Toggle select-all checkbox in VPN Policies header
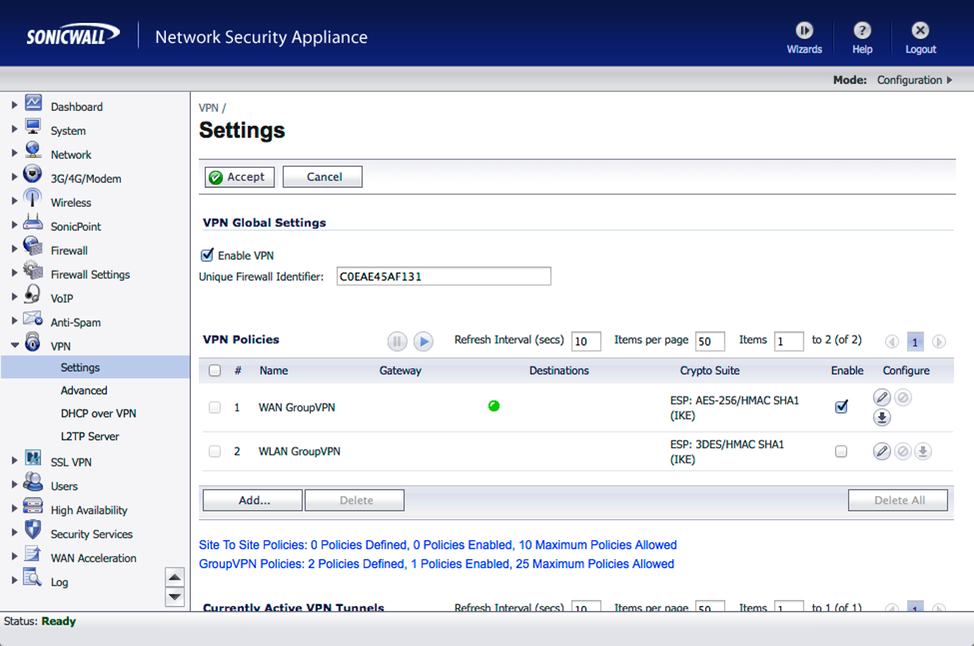Image resolution: width=974 pixels, height=646 pixels. (x=215, y=370)
